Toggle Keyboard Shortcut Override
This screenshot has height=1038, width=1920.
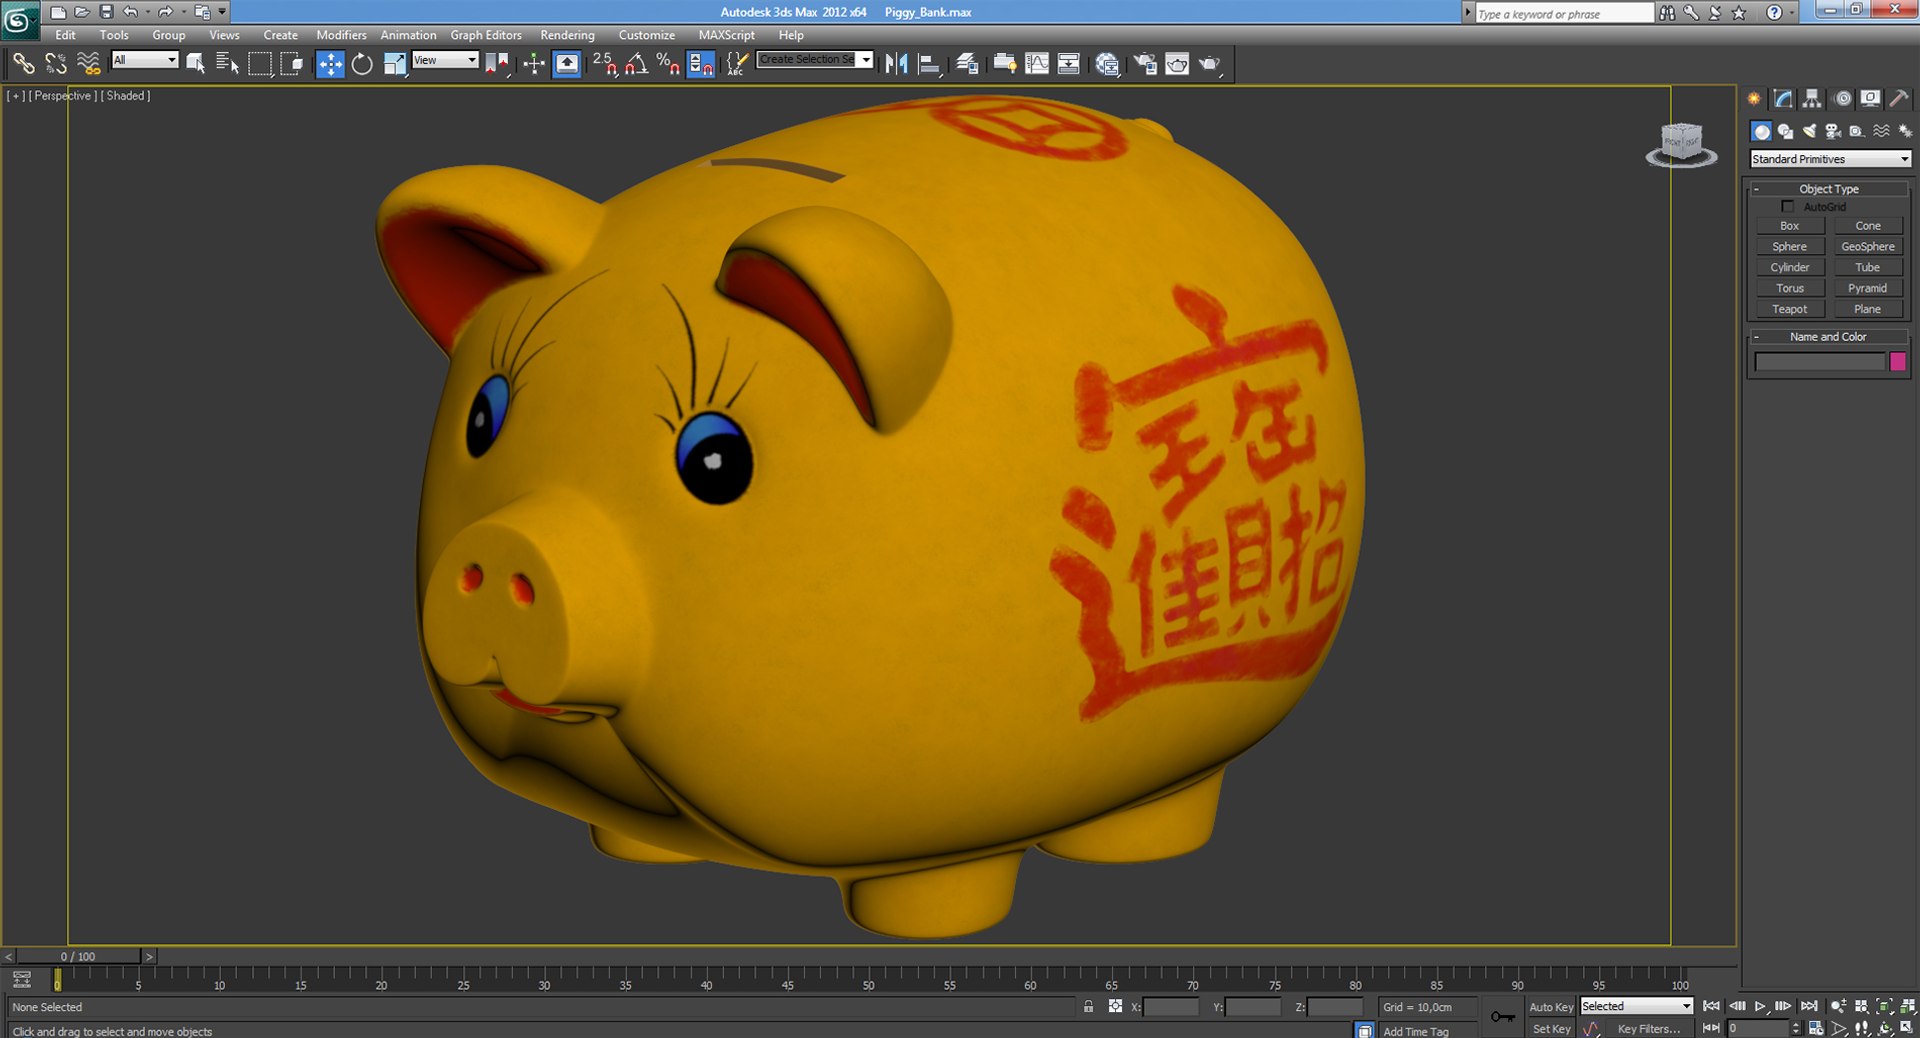(x=567, y=64)
